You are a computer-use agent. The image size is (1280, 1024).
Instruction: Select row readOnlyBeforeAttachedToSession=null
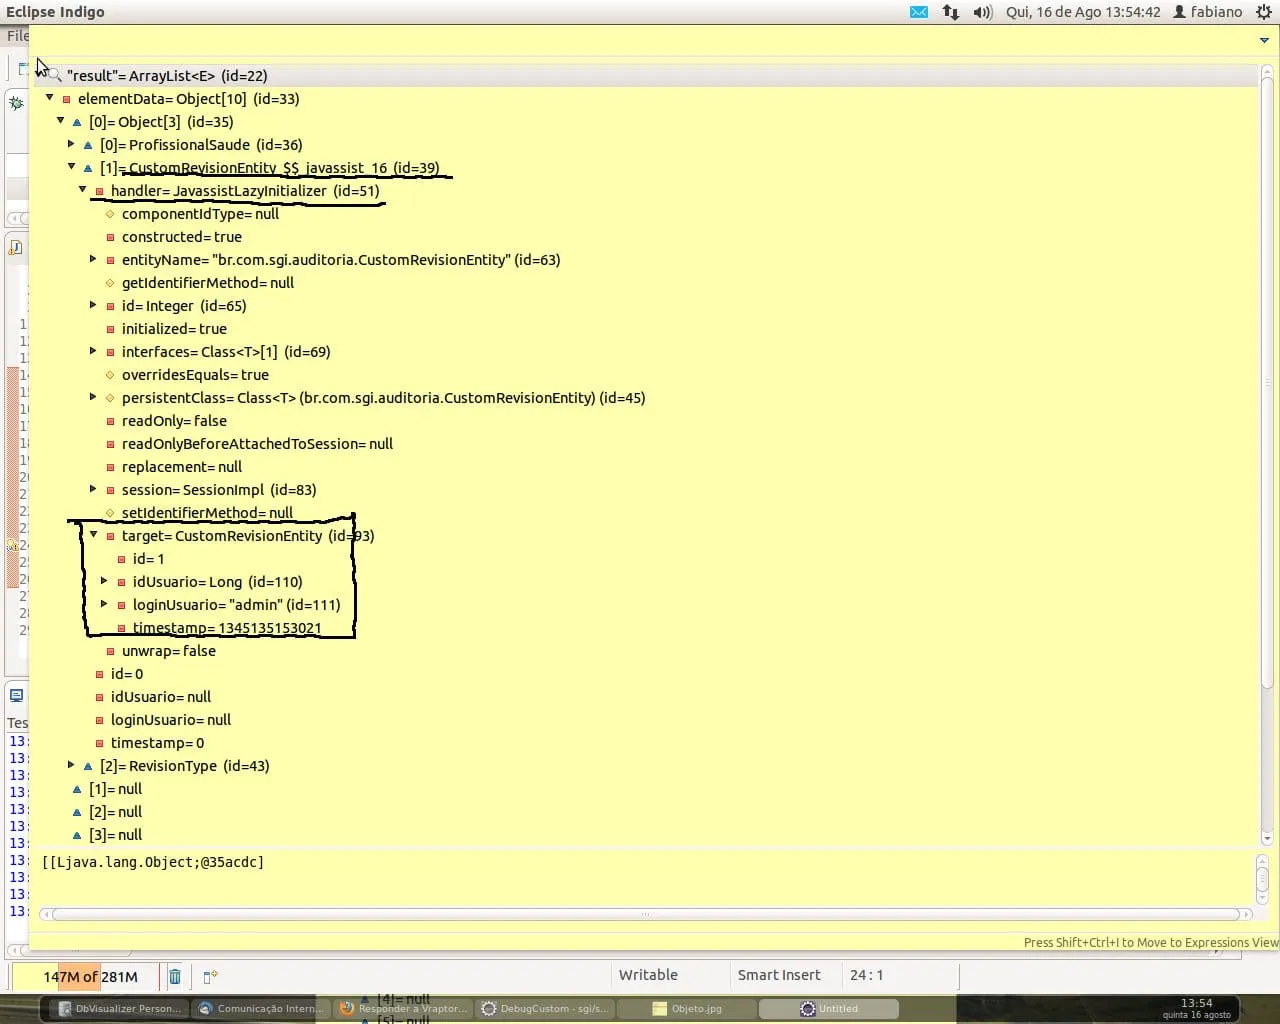[257, 444]
